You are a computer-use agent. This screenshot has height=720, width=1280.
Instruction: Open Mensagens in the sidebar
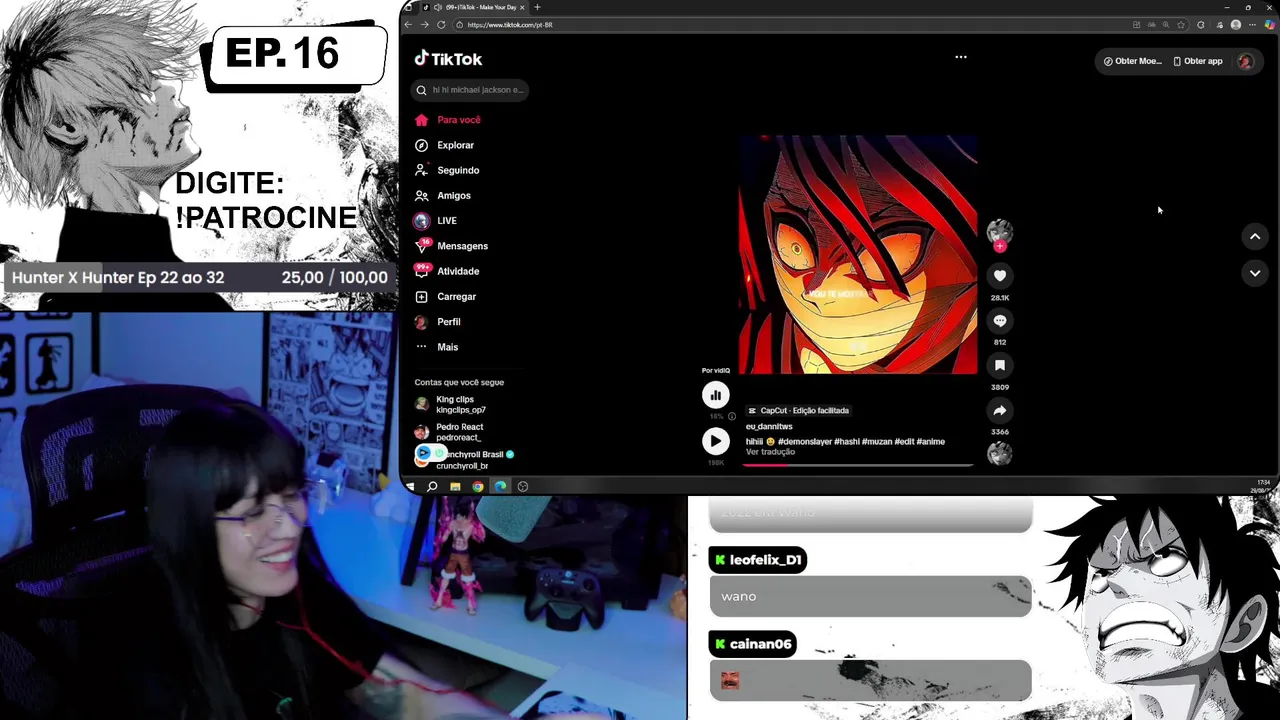click(x=451, y=246)
